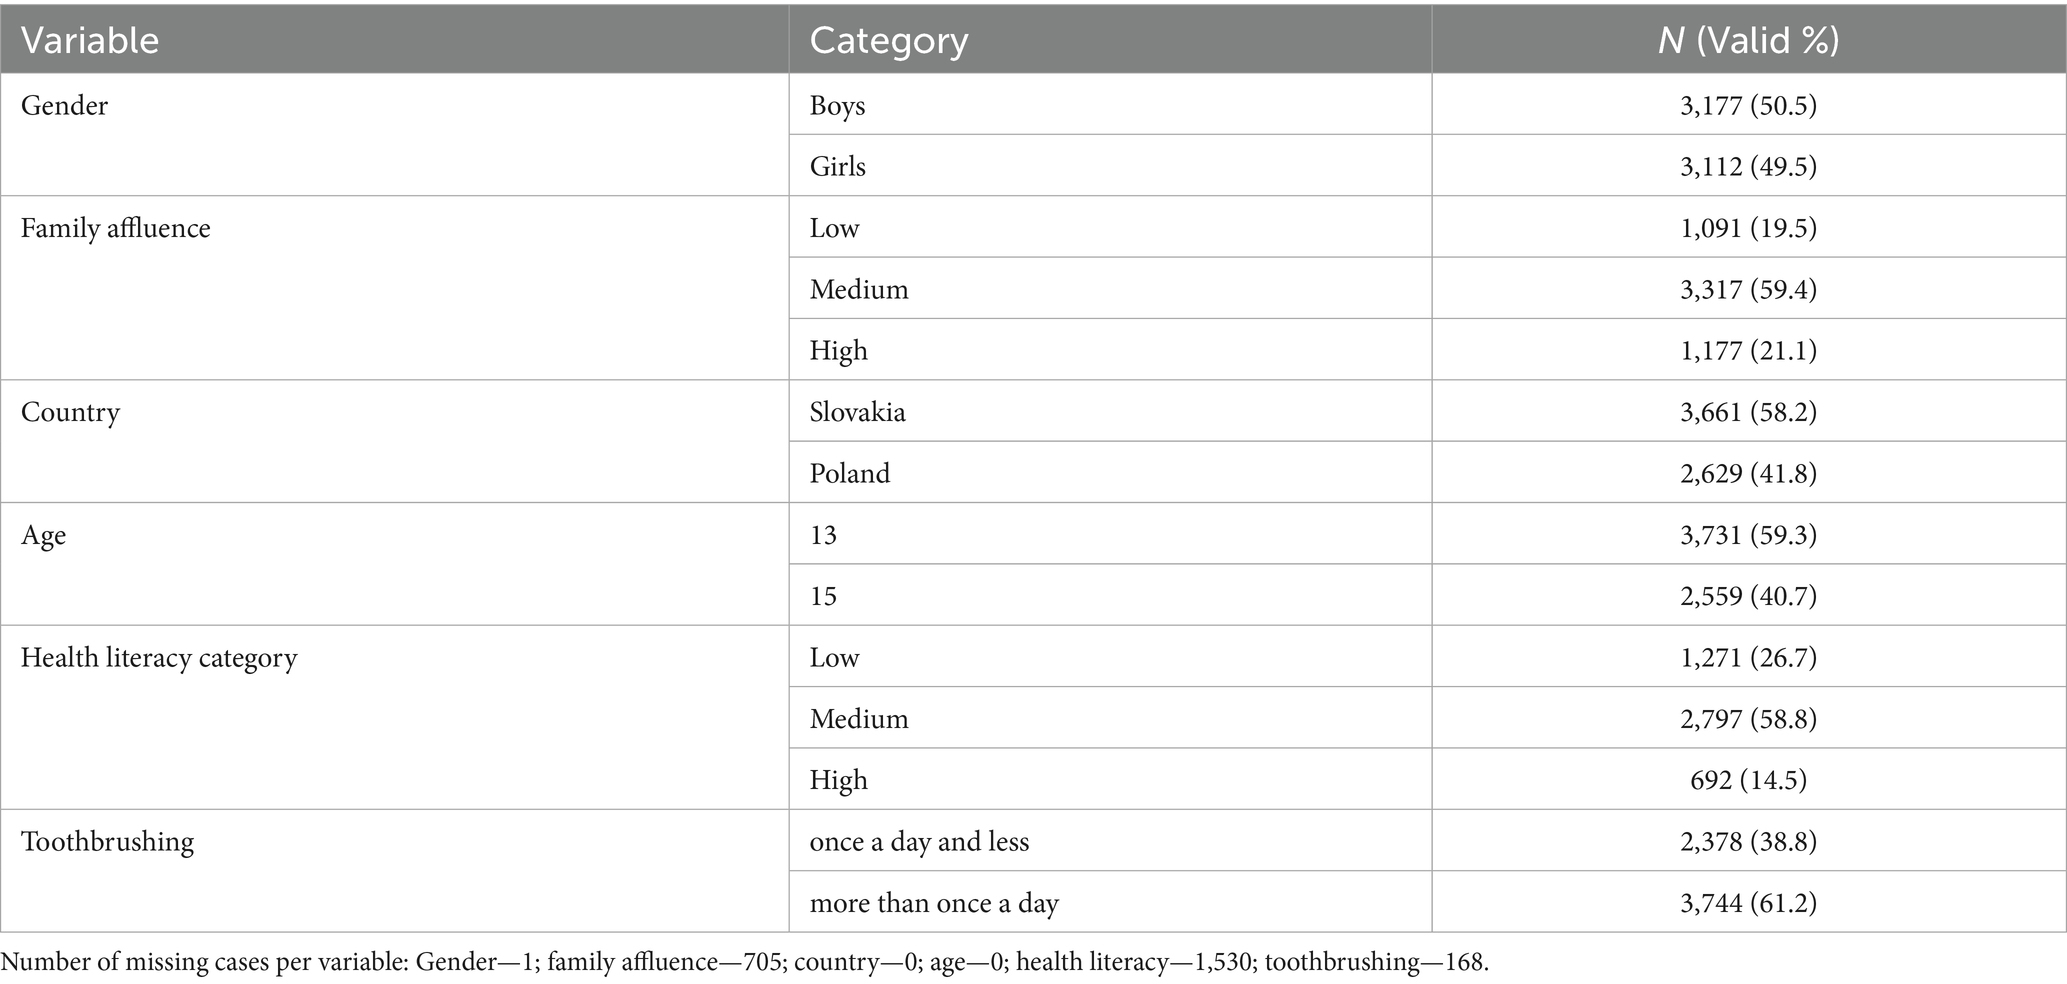The width and height of the screenshot is (2067, 984).
Task: Click the 'once a day and less' cell
Action: pos(918,842)
